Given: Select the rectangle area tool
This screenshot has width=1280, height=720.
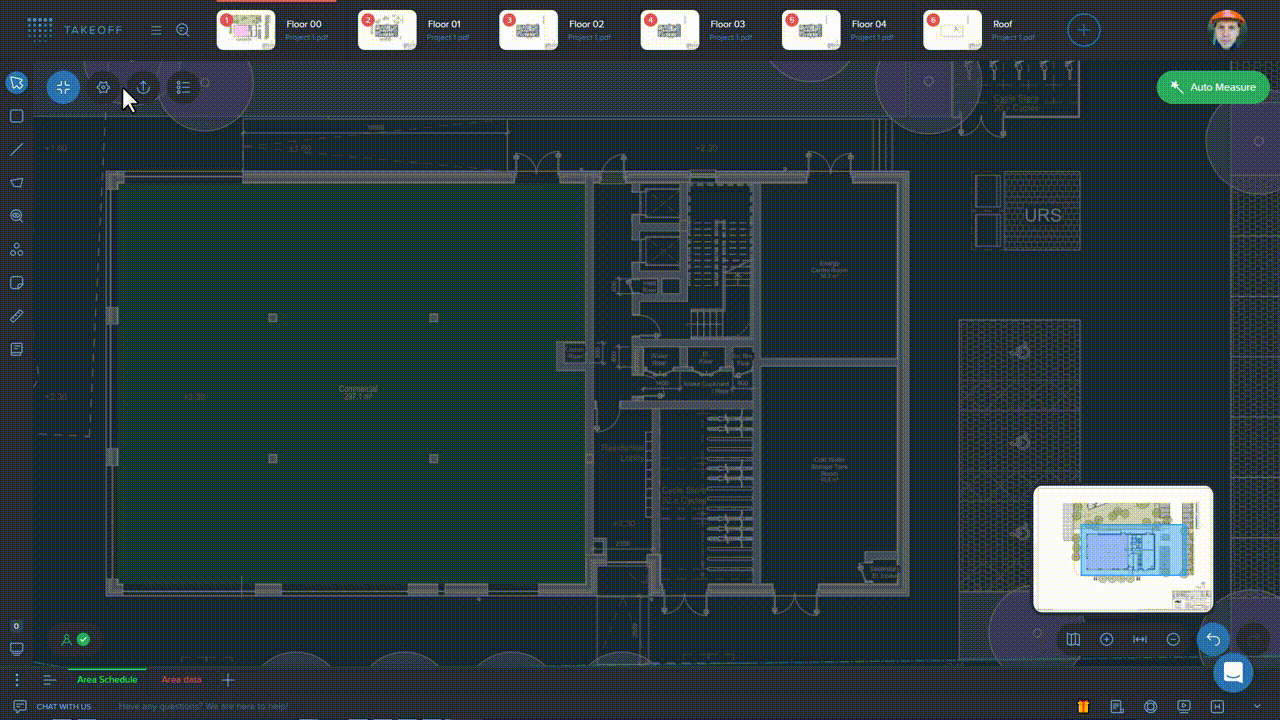Looking at the screenshot, I should (16, 116).
